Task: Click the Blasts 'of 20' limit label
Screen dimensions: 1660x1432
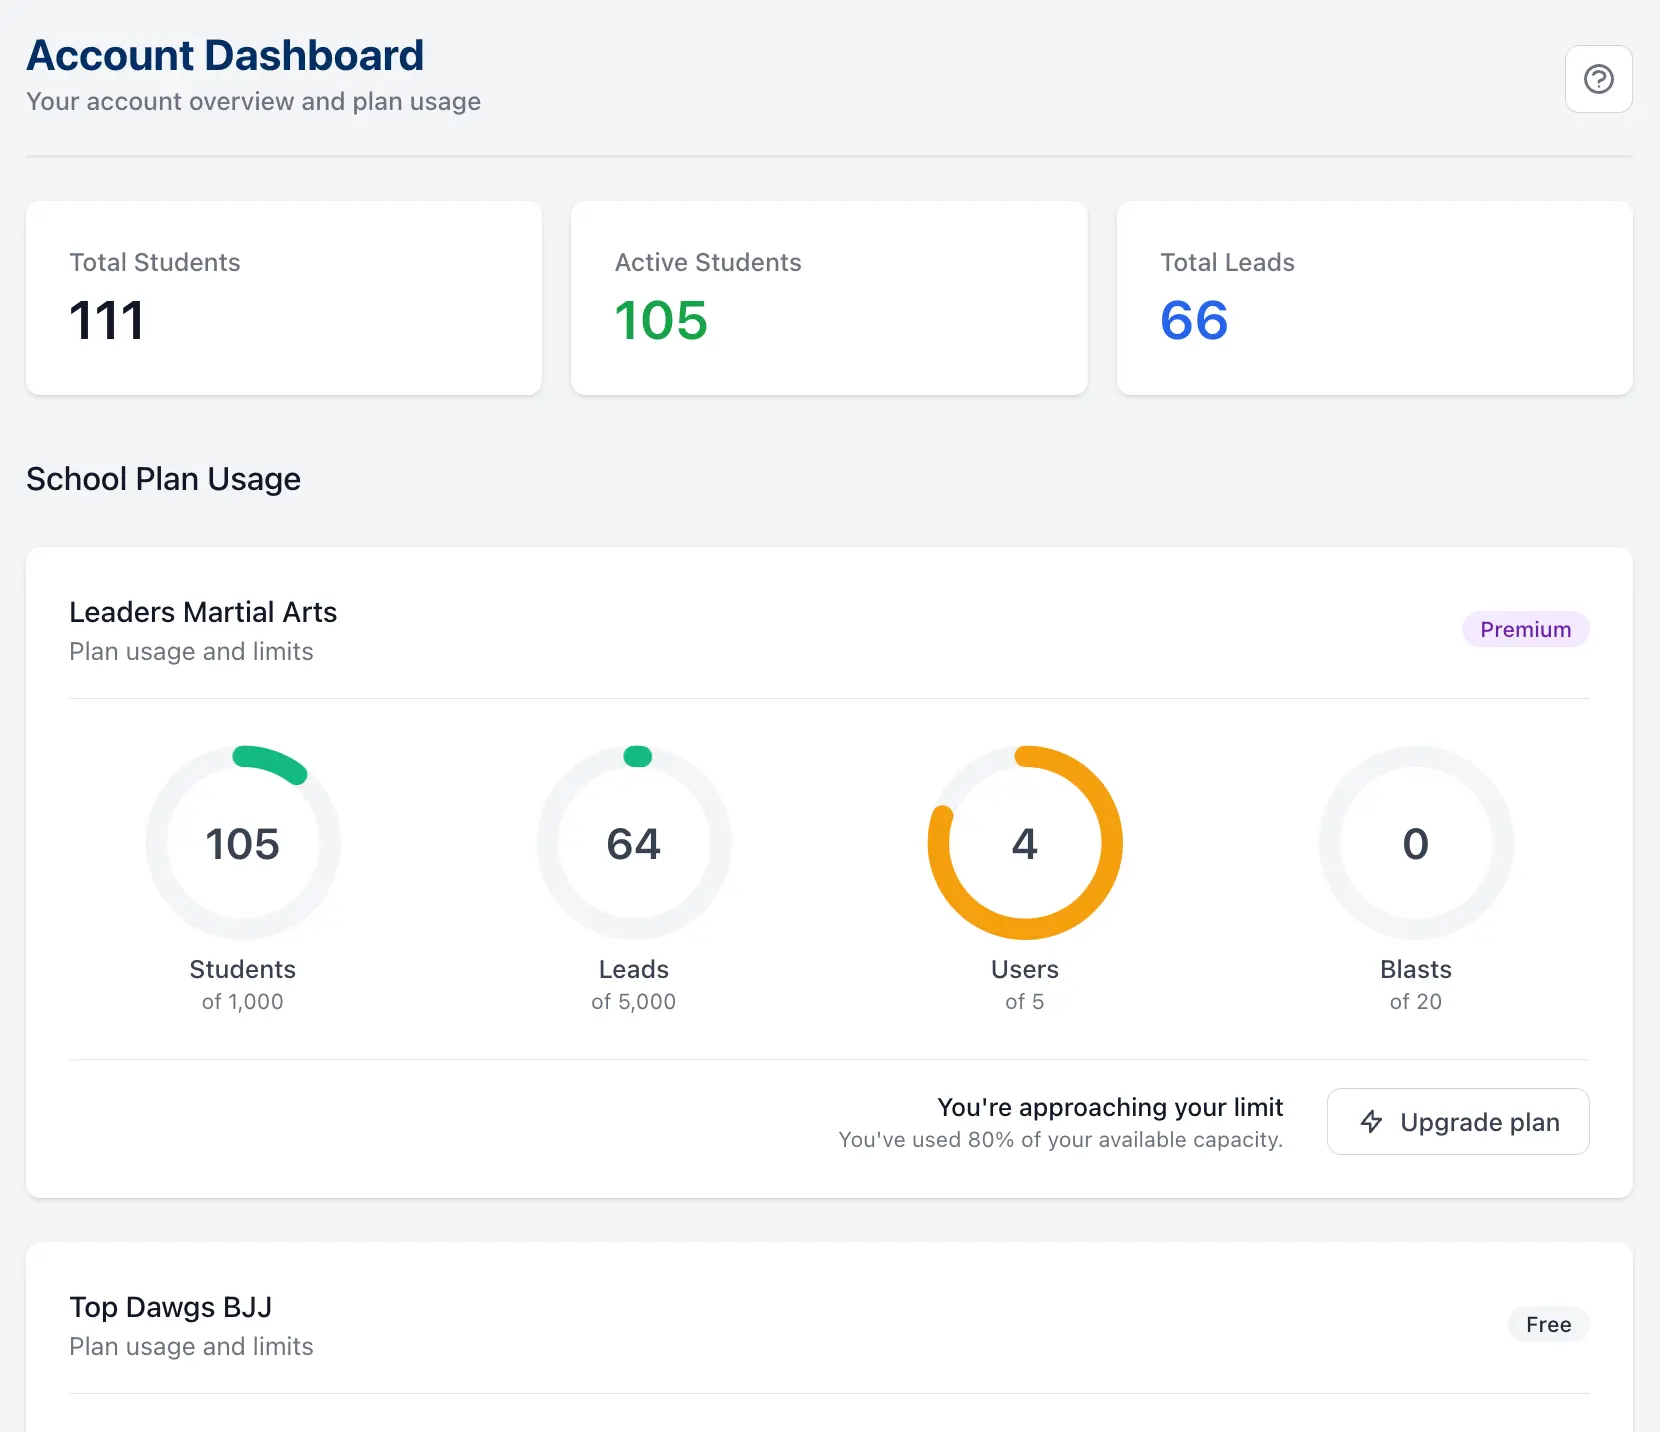Action: click(x=1415, y=1002)
